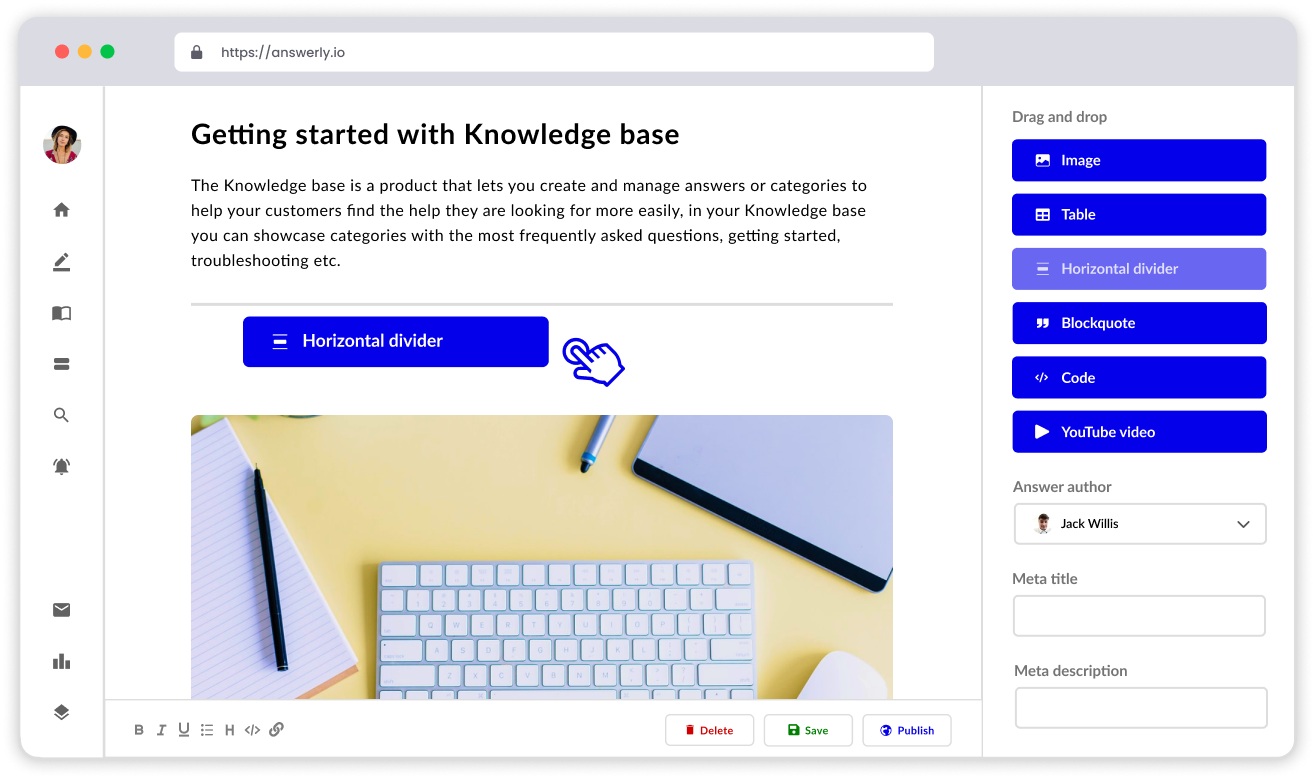The height and width of the screenshot is (779, 1315).
Task: Click the stacked bars sidebar icon
Action: 62,364
